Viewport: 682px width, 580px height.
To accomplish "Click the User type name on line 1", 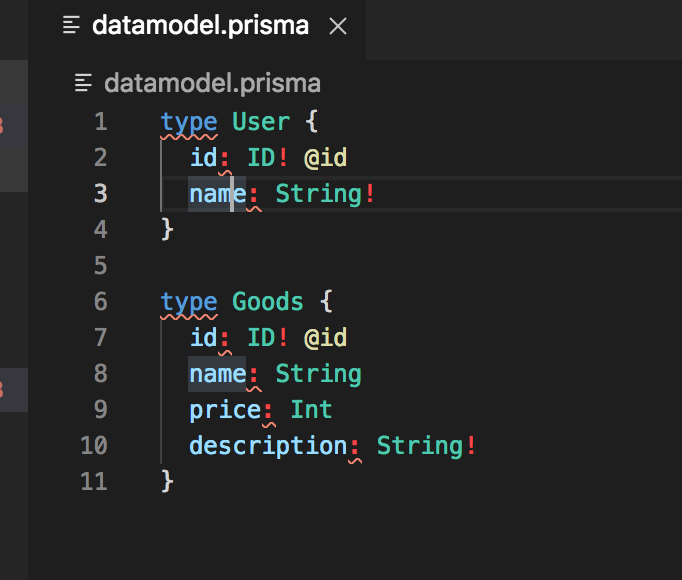I will (261, 122).
